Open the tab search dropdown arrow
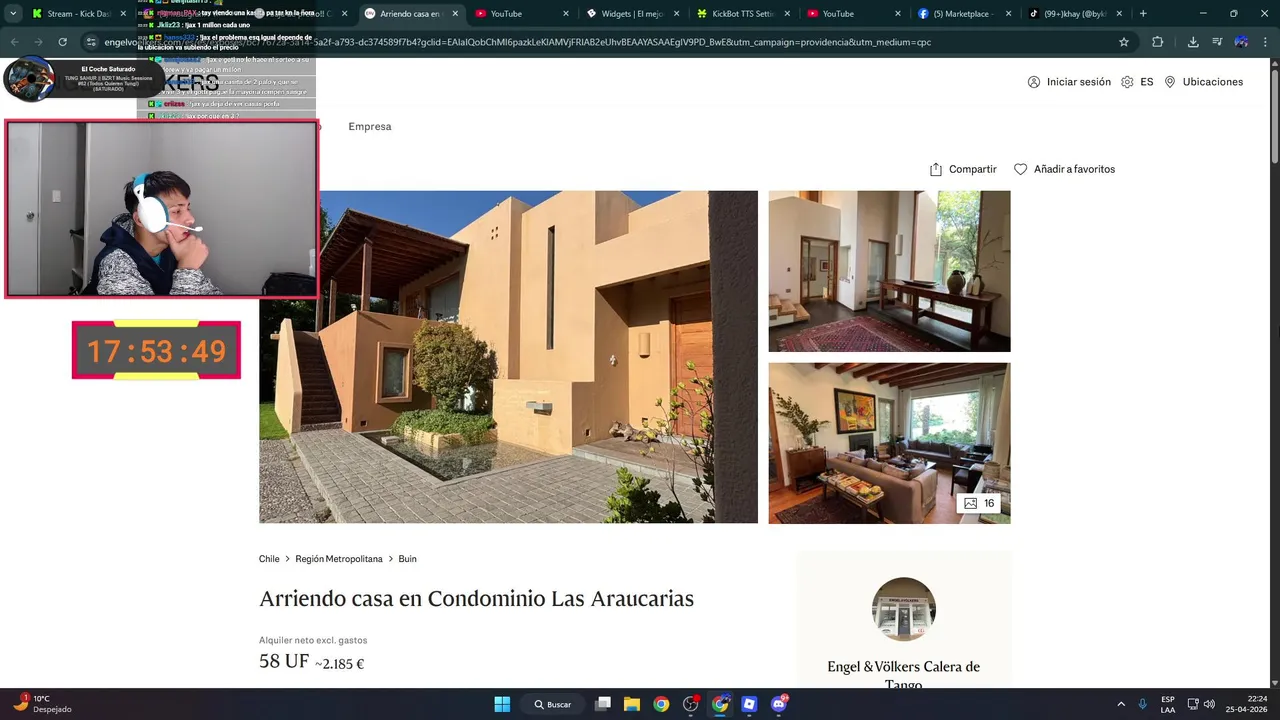Viewport: 1280px width, 720px height. [13, 14]
